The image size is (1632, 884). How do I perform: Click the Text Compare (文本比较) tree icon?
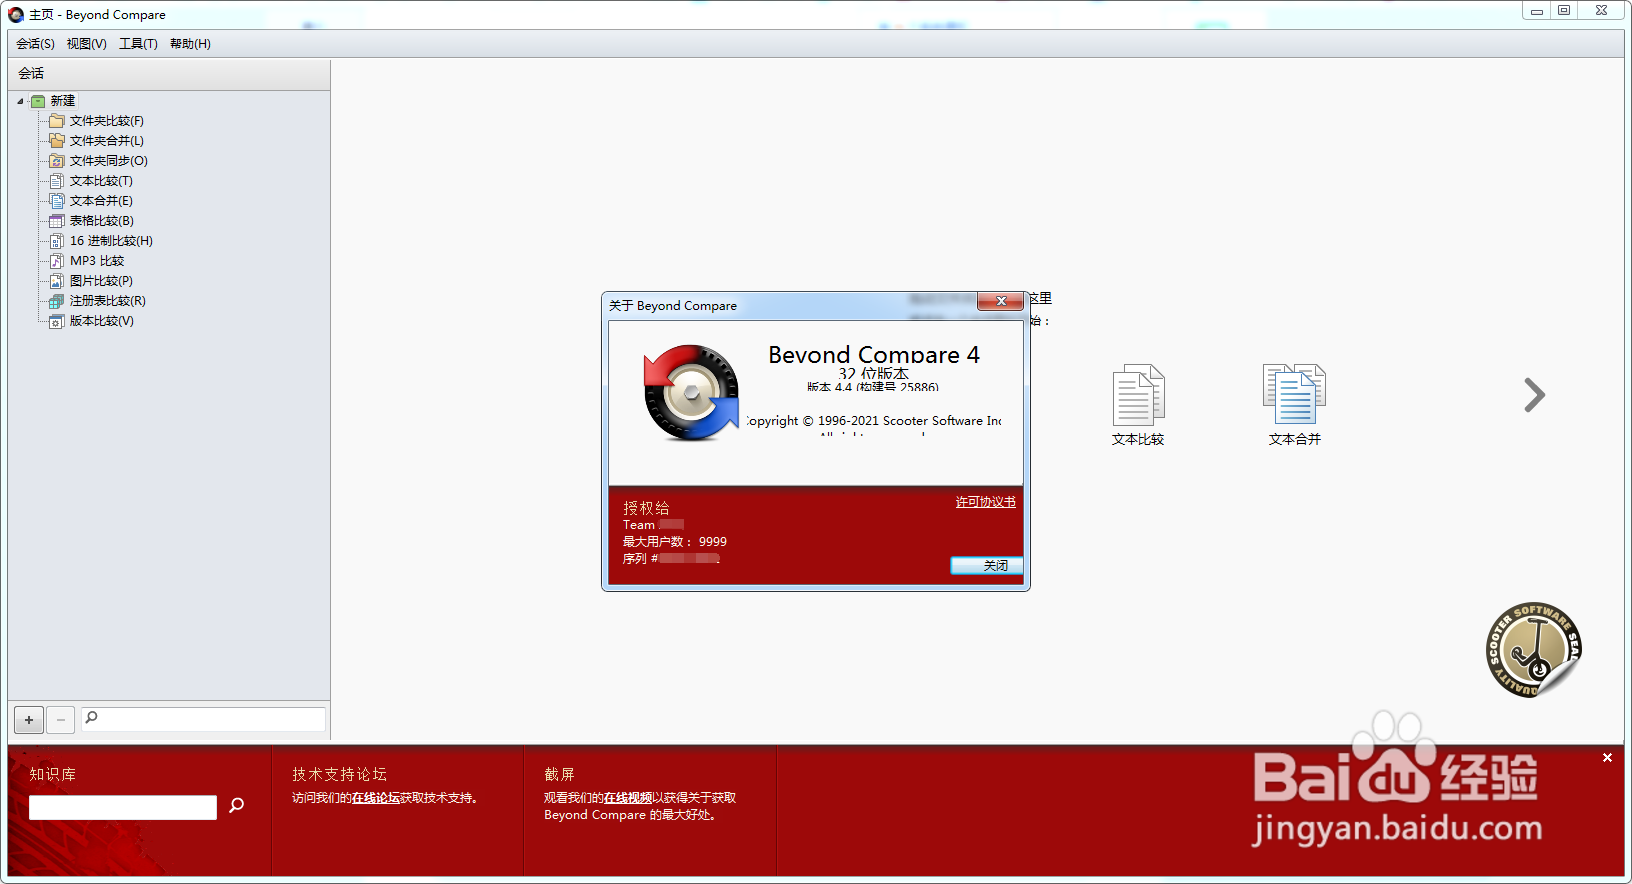coord(57,181)
